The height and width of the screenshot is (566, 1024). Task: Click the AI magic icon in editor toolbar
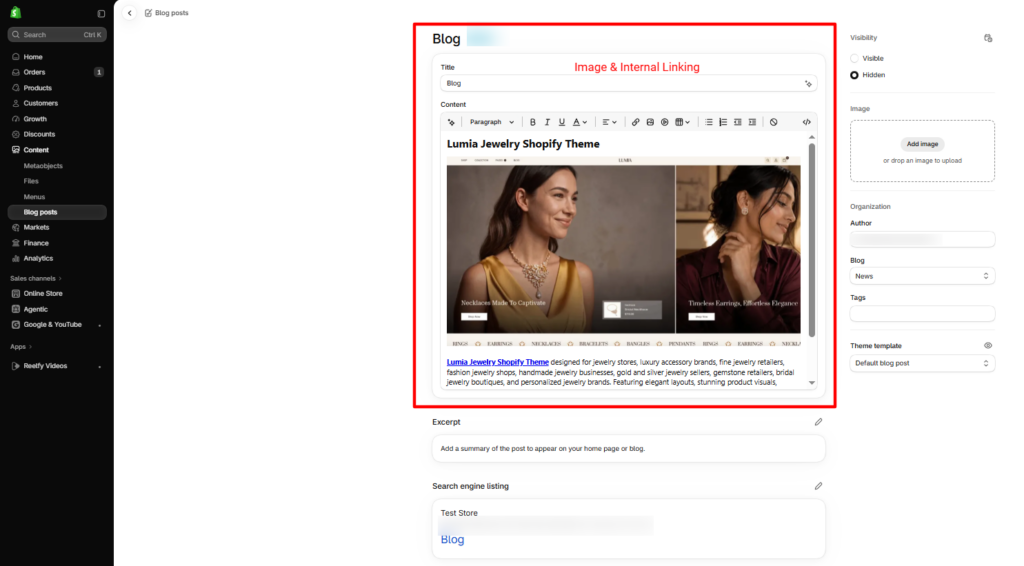click(451, 122)
